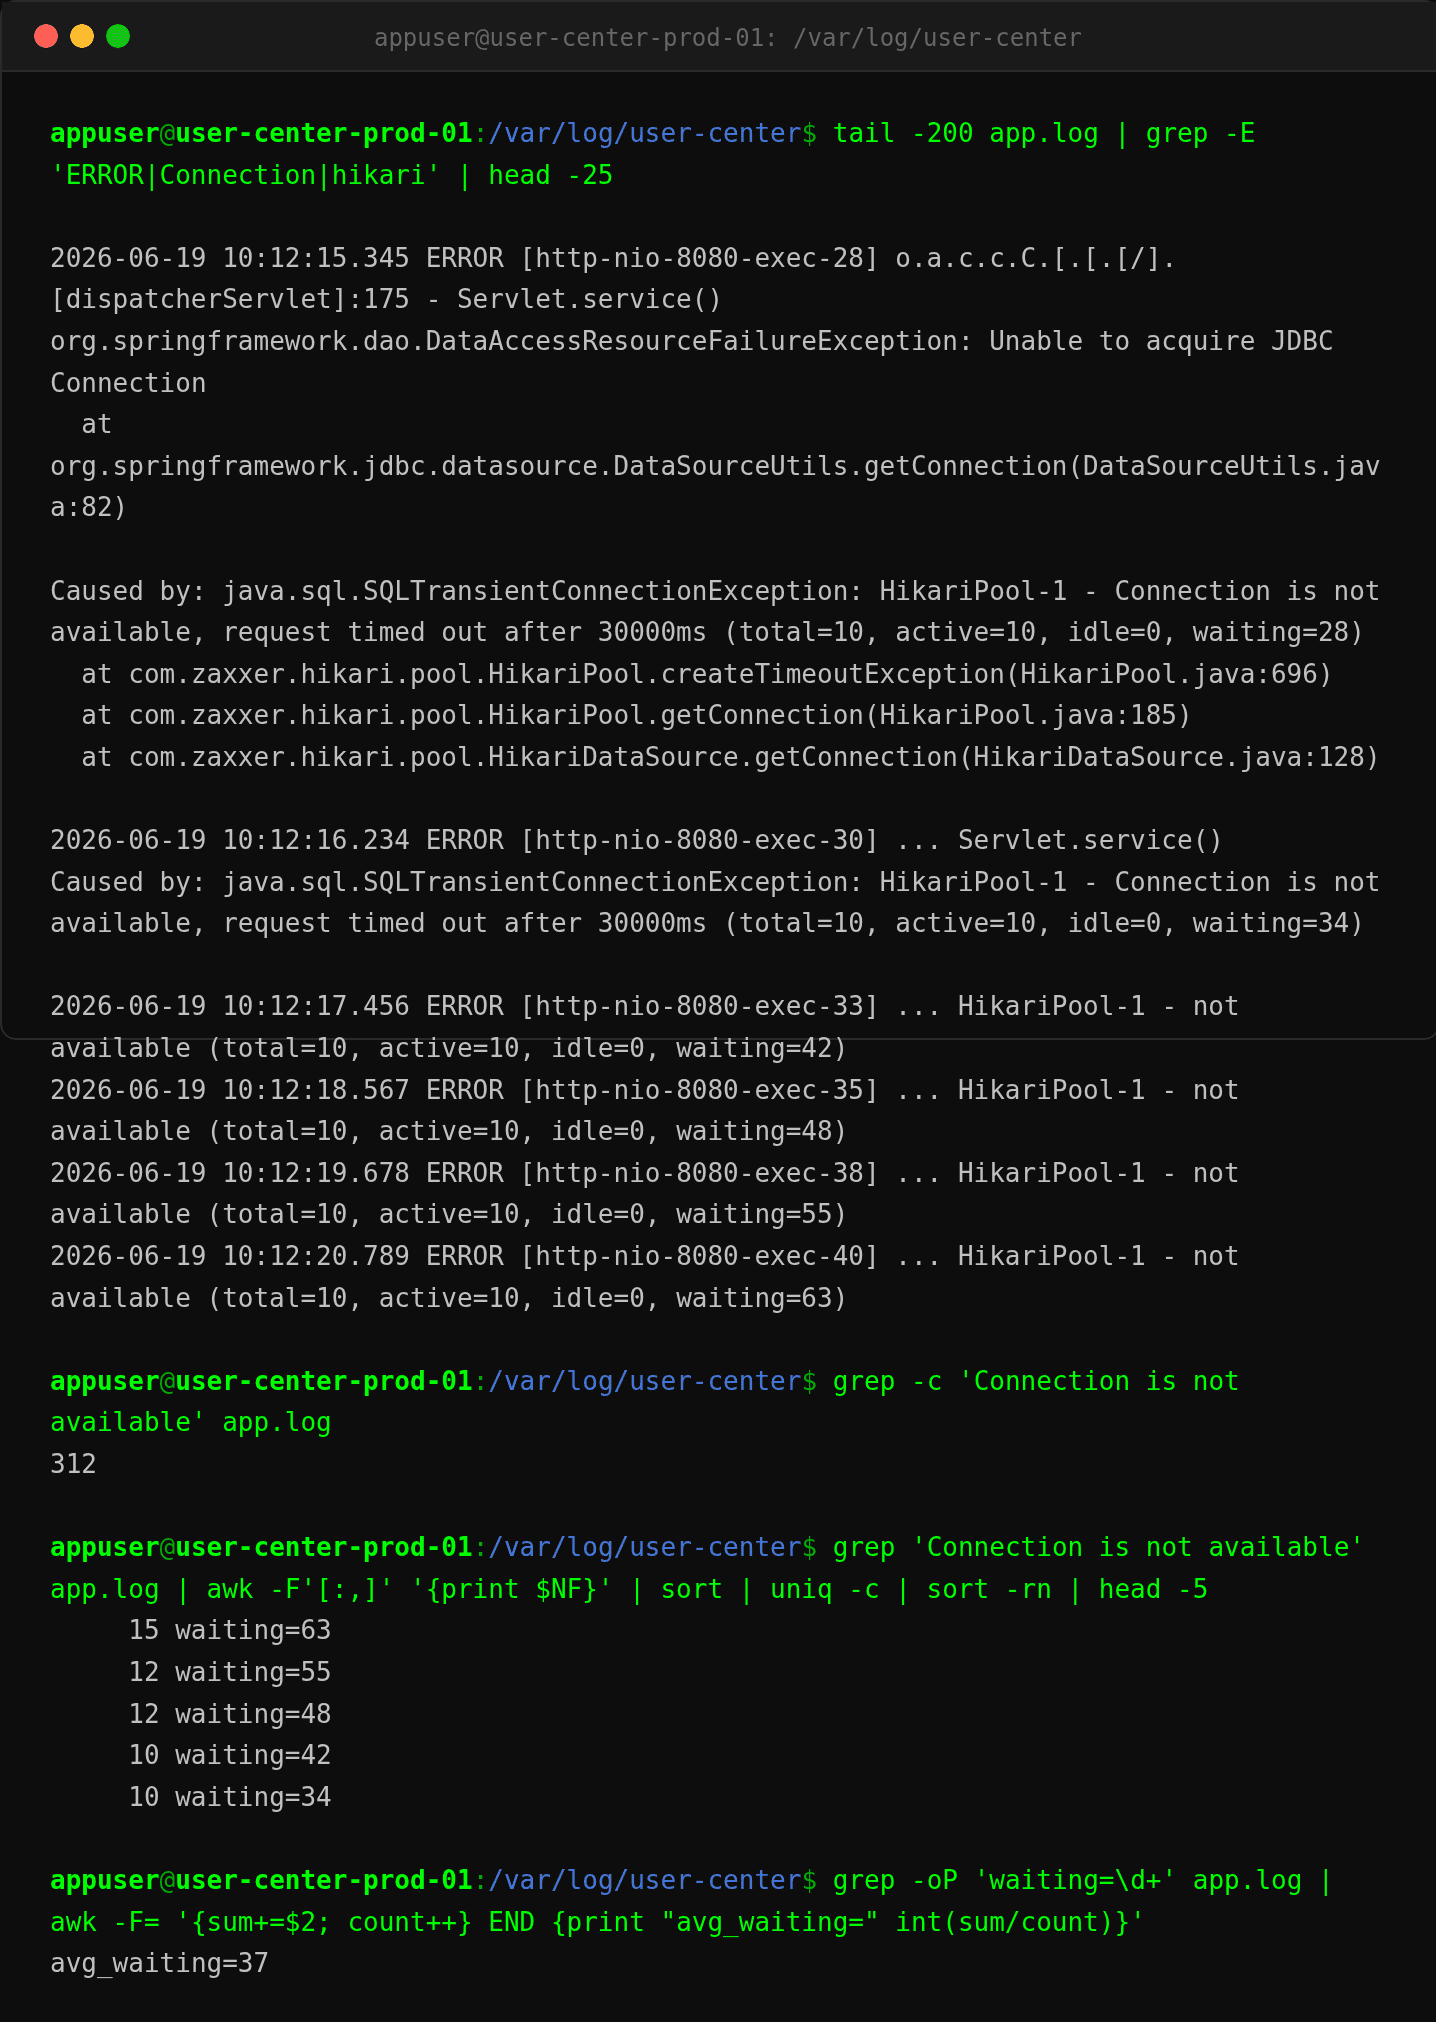Click the 'tail -200 app.log' command text

pos(965,134)
